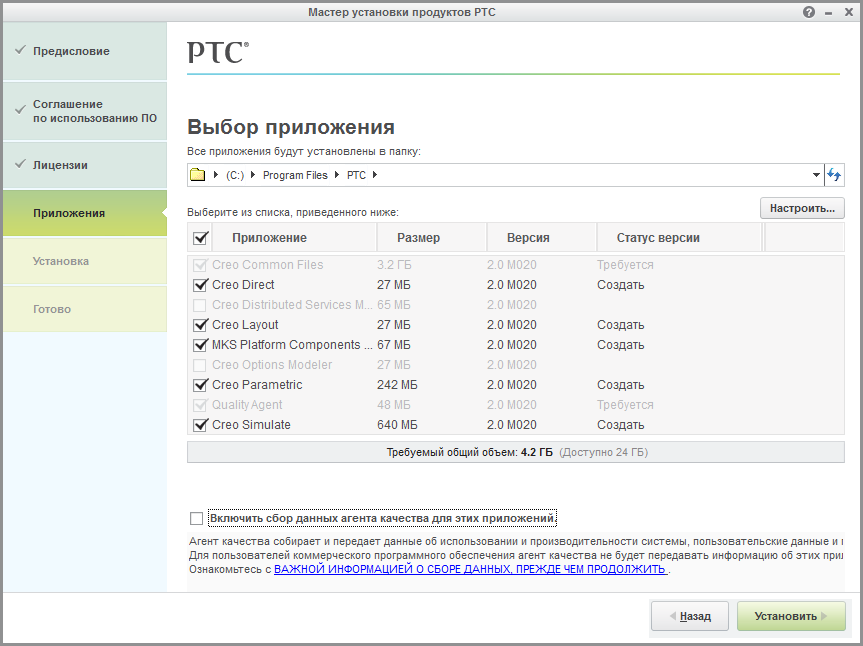Click Создать status in Creo Simulate row
The width and height of the screenshot is (863, 646).
pos(621,425)
